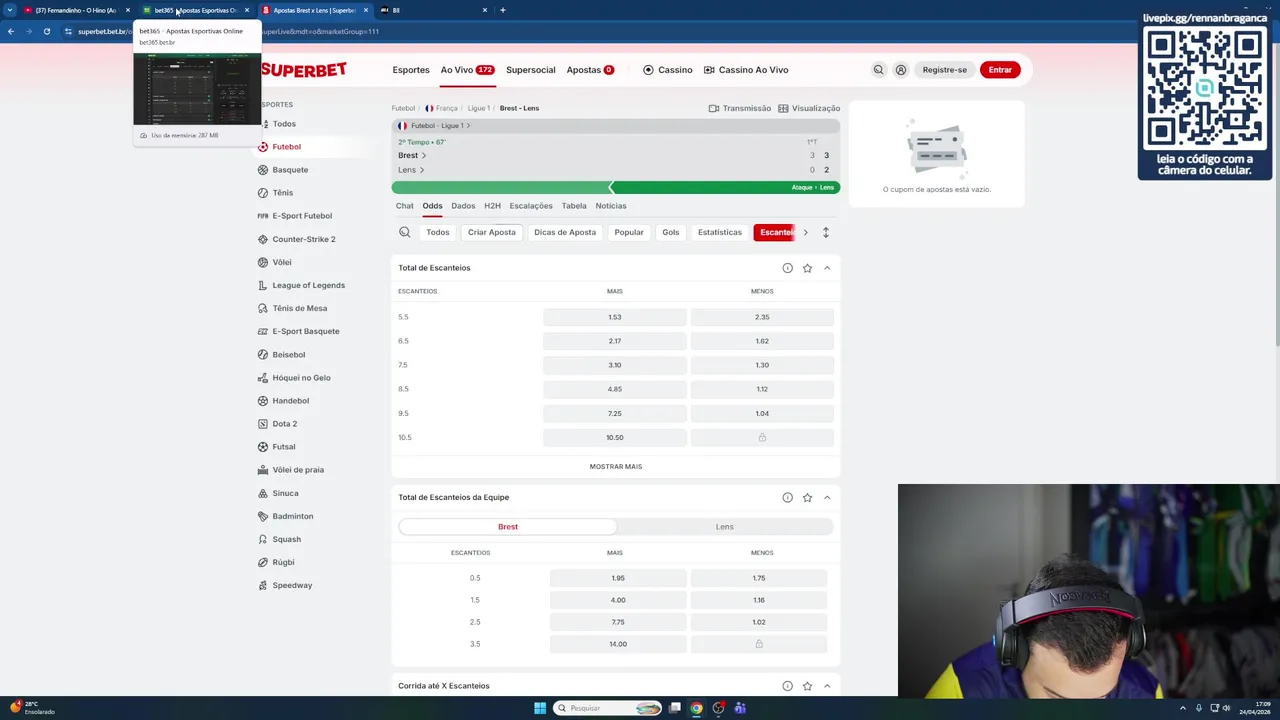Screen dimensions: 1280x720
Task: Switch to the Notícias tab
Action: coord(611,206)
